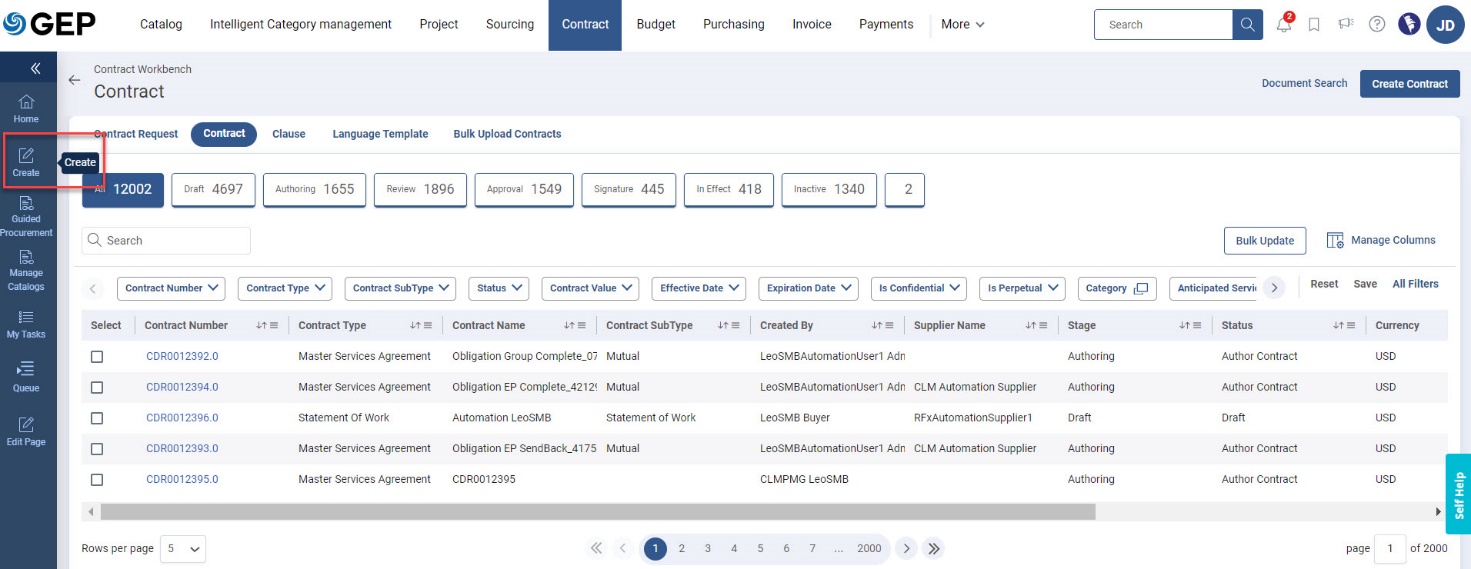
Task: Click the search magnifier button in header
Action: pos(1247,25)
